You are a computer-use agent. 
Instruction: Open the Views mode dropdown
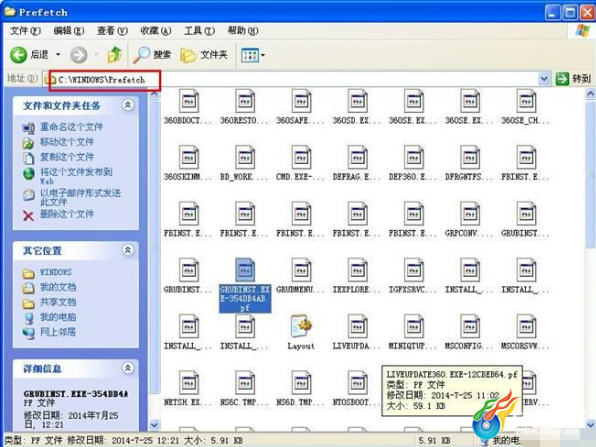[253, 55]
